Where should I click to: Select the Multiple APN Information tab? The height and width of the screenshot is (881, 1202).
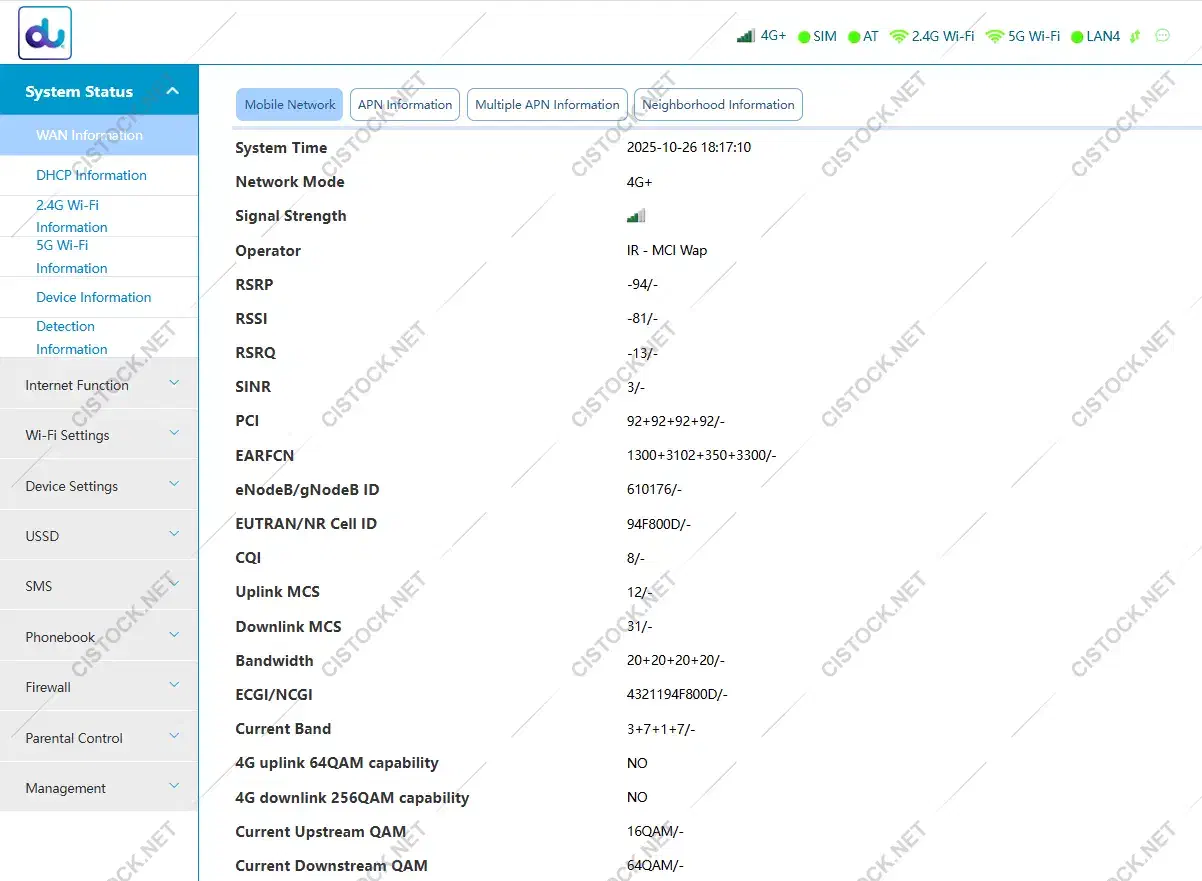[x=546, y=104]
